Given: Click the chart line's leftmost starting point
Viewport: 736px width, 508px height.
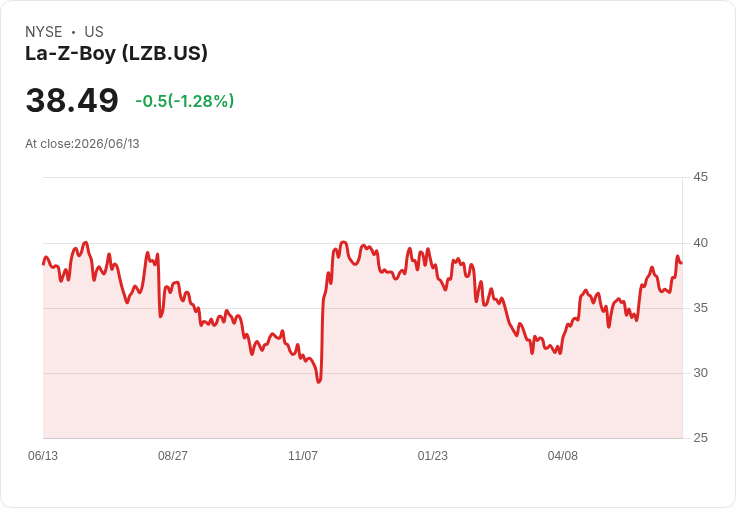Looking at the screenshot, I should tap(44, 264).
